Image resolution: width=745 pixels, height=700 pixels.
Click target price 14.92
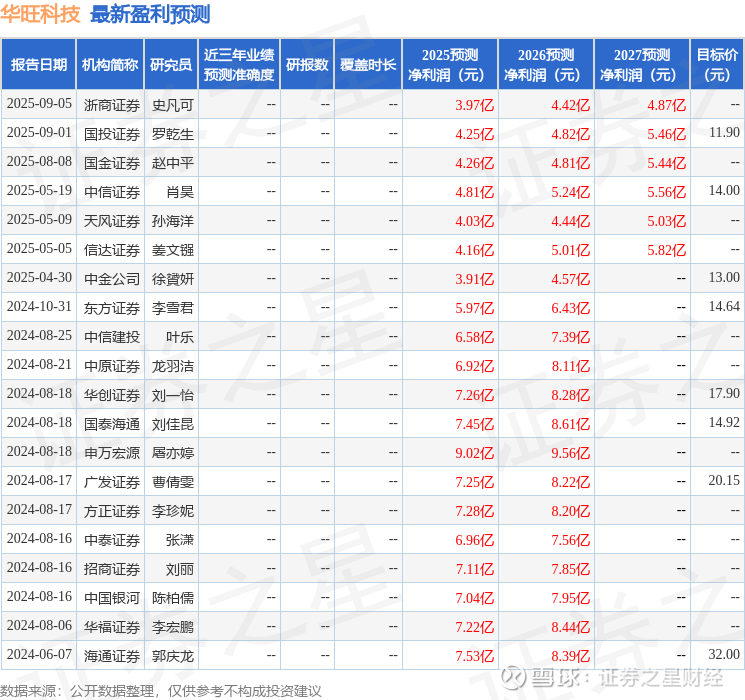724,422
